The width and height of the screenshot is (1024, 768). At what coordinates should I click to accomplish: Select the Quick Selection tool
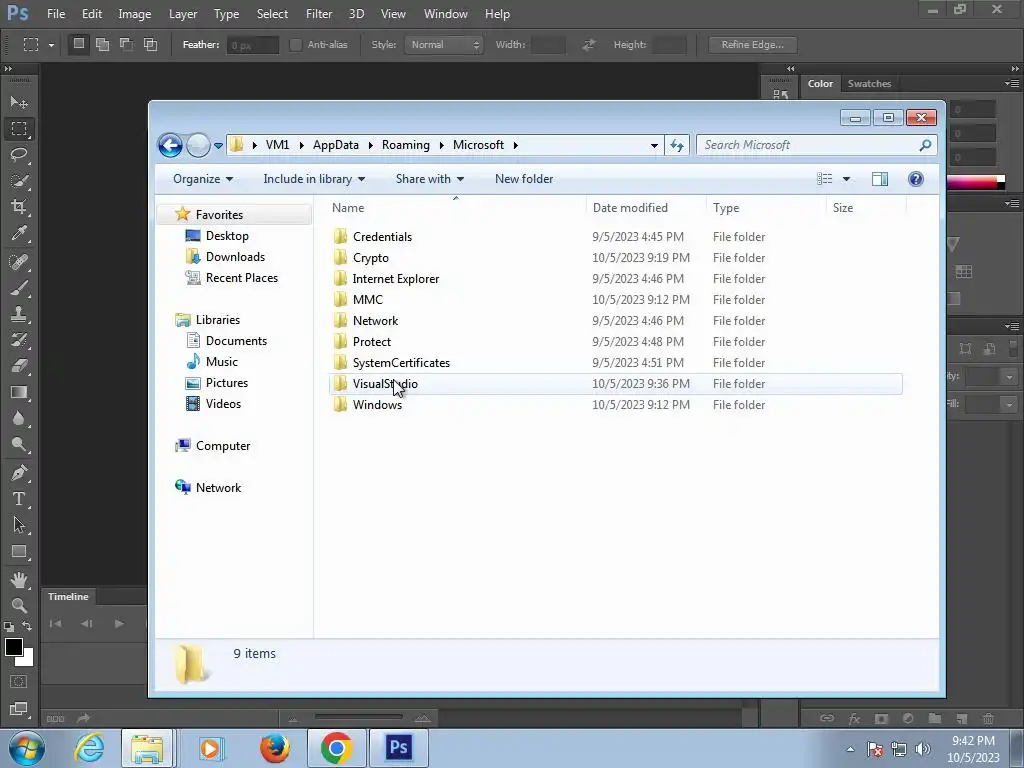[19, 181]
